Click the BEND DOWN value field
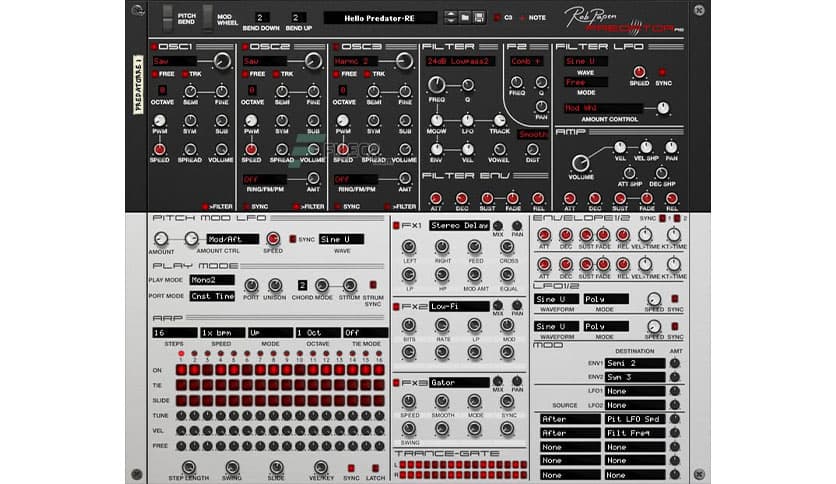Image resolution: width=836 pixels, height=484 pixels. (x=261, y=18)
